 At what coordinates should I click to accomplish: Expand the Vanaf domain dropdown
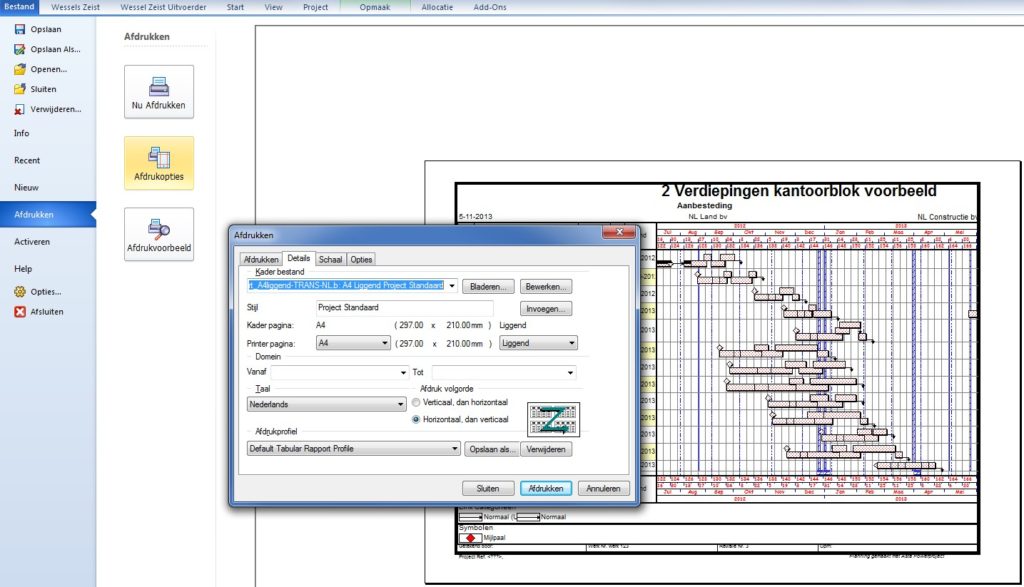click(403, 372)
